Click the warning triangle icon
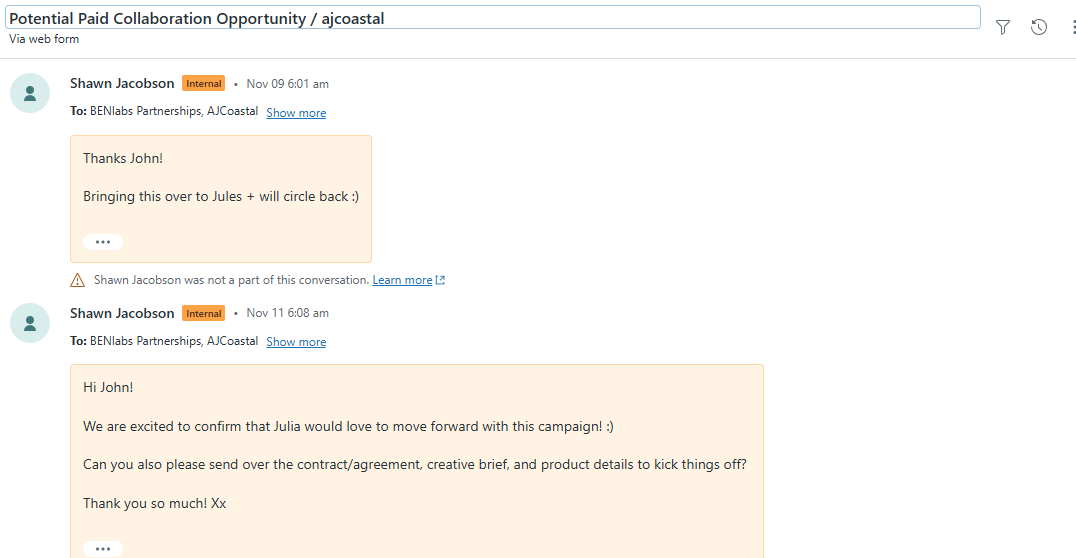This screenshot has height=558, width=1076. point(77,280)
